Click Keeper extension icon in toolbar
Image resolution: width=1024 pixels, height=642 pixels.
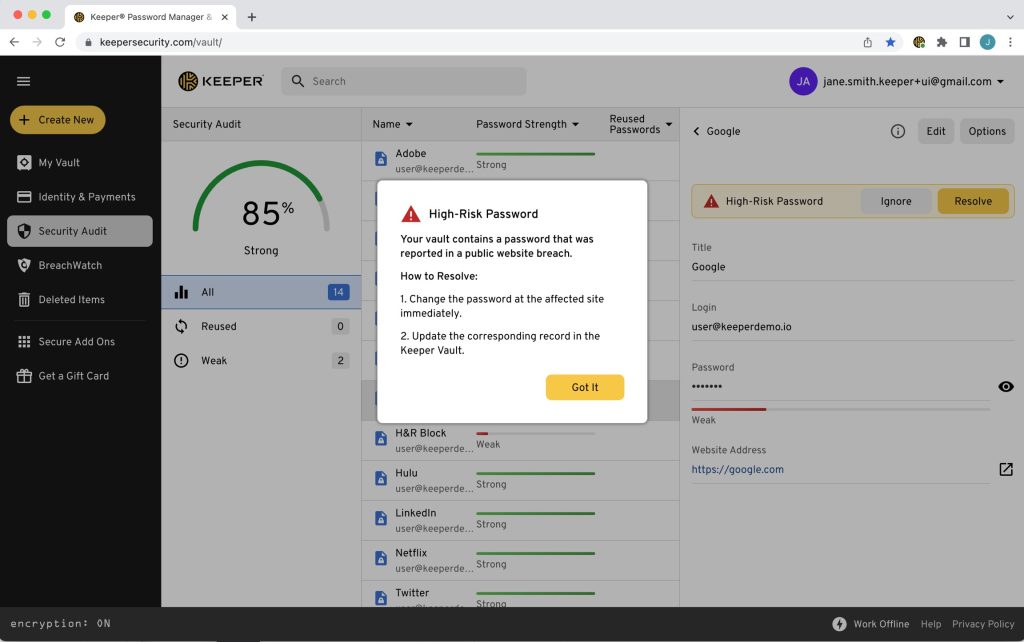pos(919,42)
